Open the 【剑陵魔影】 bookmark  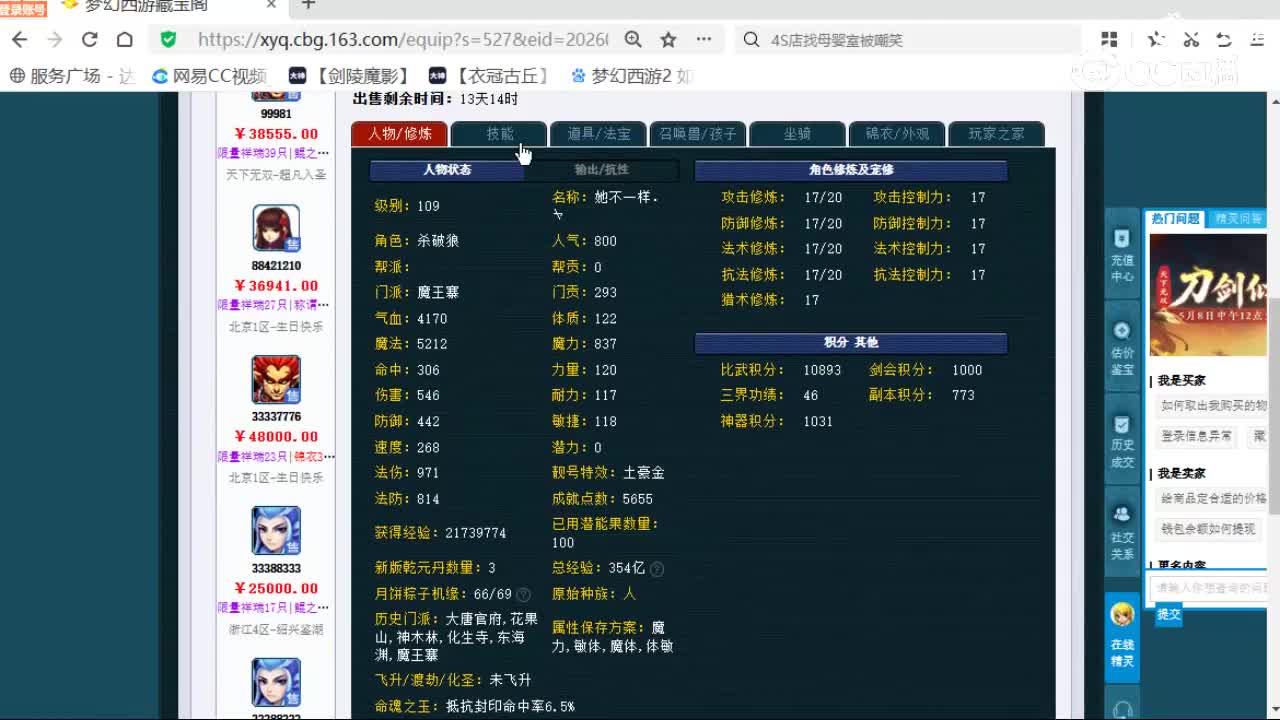tap(349, 76)
